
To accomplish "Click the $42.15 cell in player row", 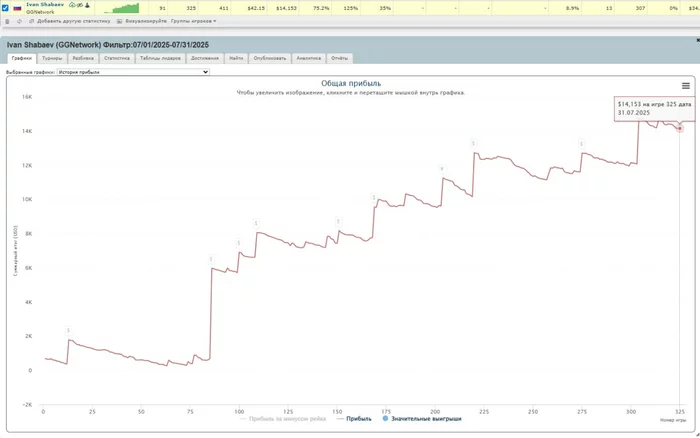I will pyautogui.click(x=256, y=8).
